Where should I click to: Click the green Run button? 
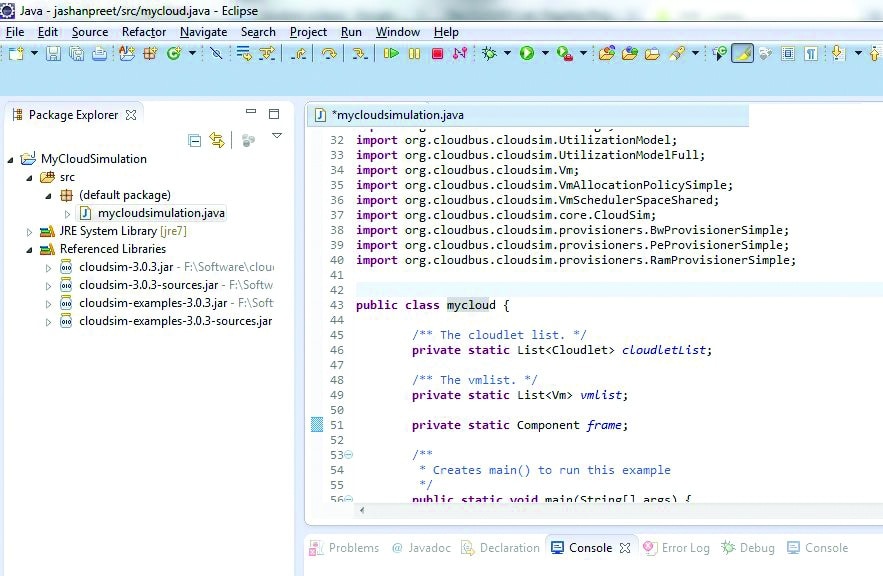[527, 54]
